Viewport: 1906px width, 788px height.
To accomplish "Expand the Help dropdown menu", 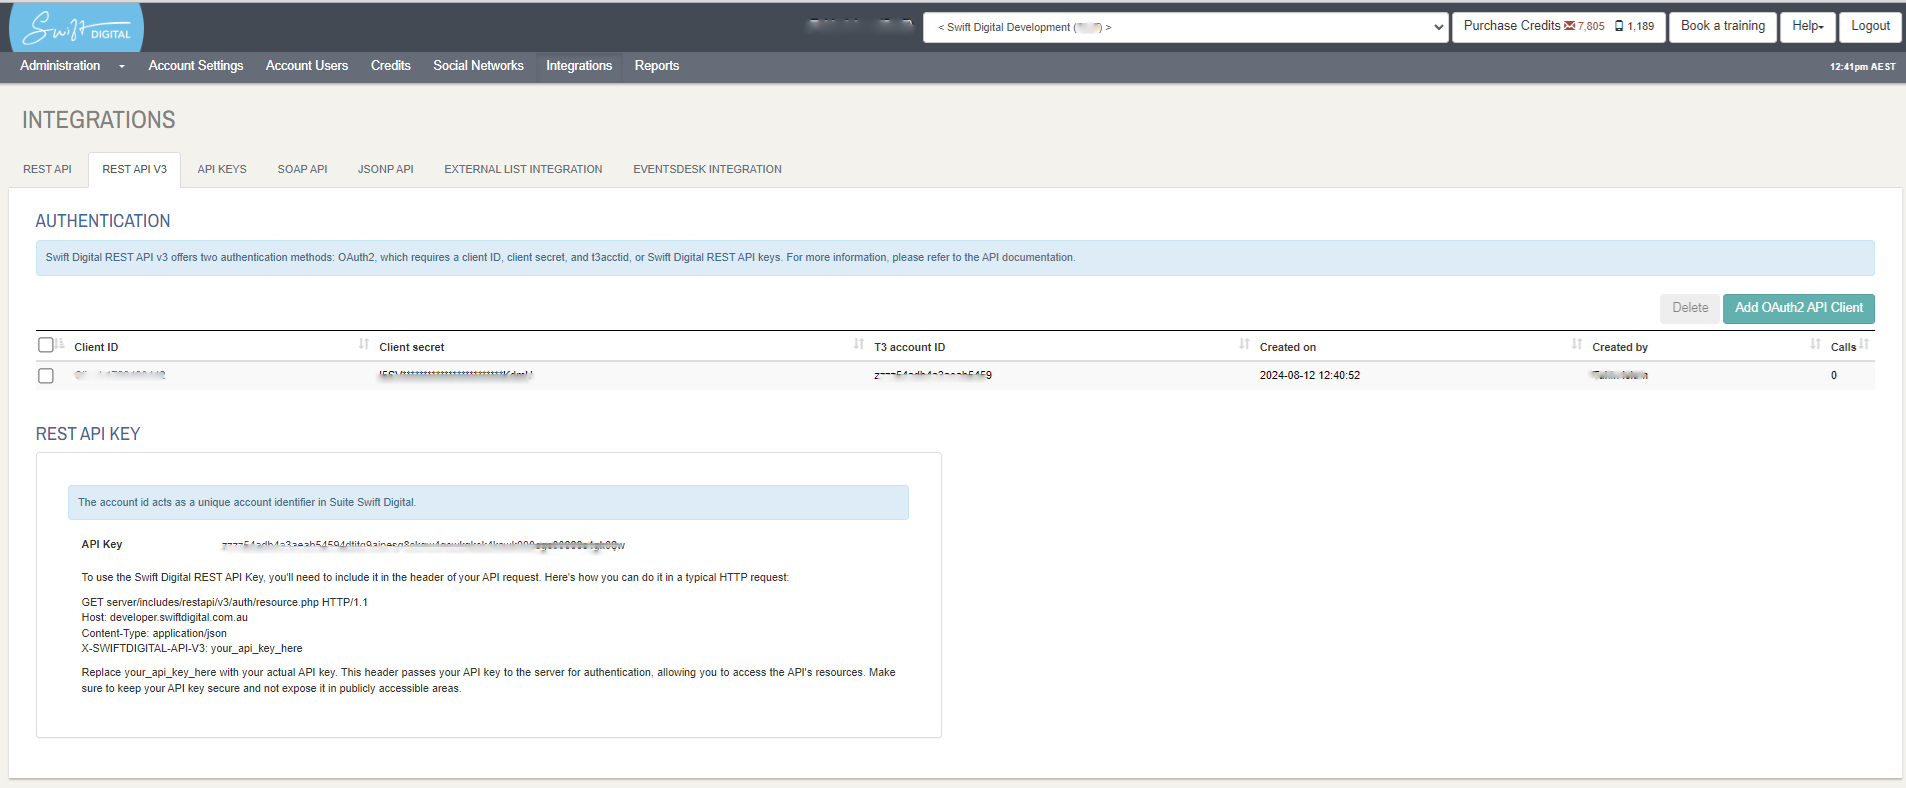I will coord(1807,26).
